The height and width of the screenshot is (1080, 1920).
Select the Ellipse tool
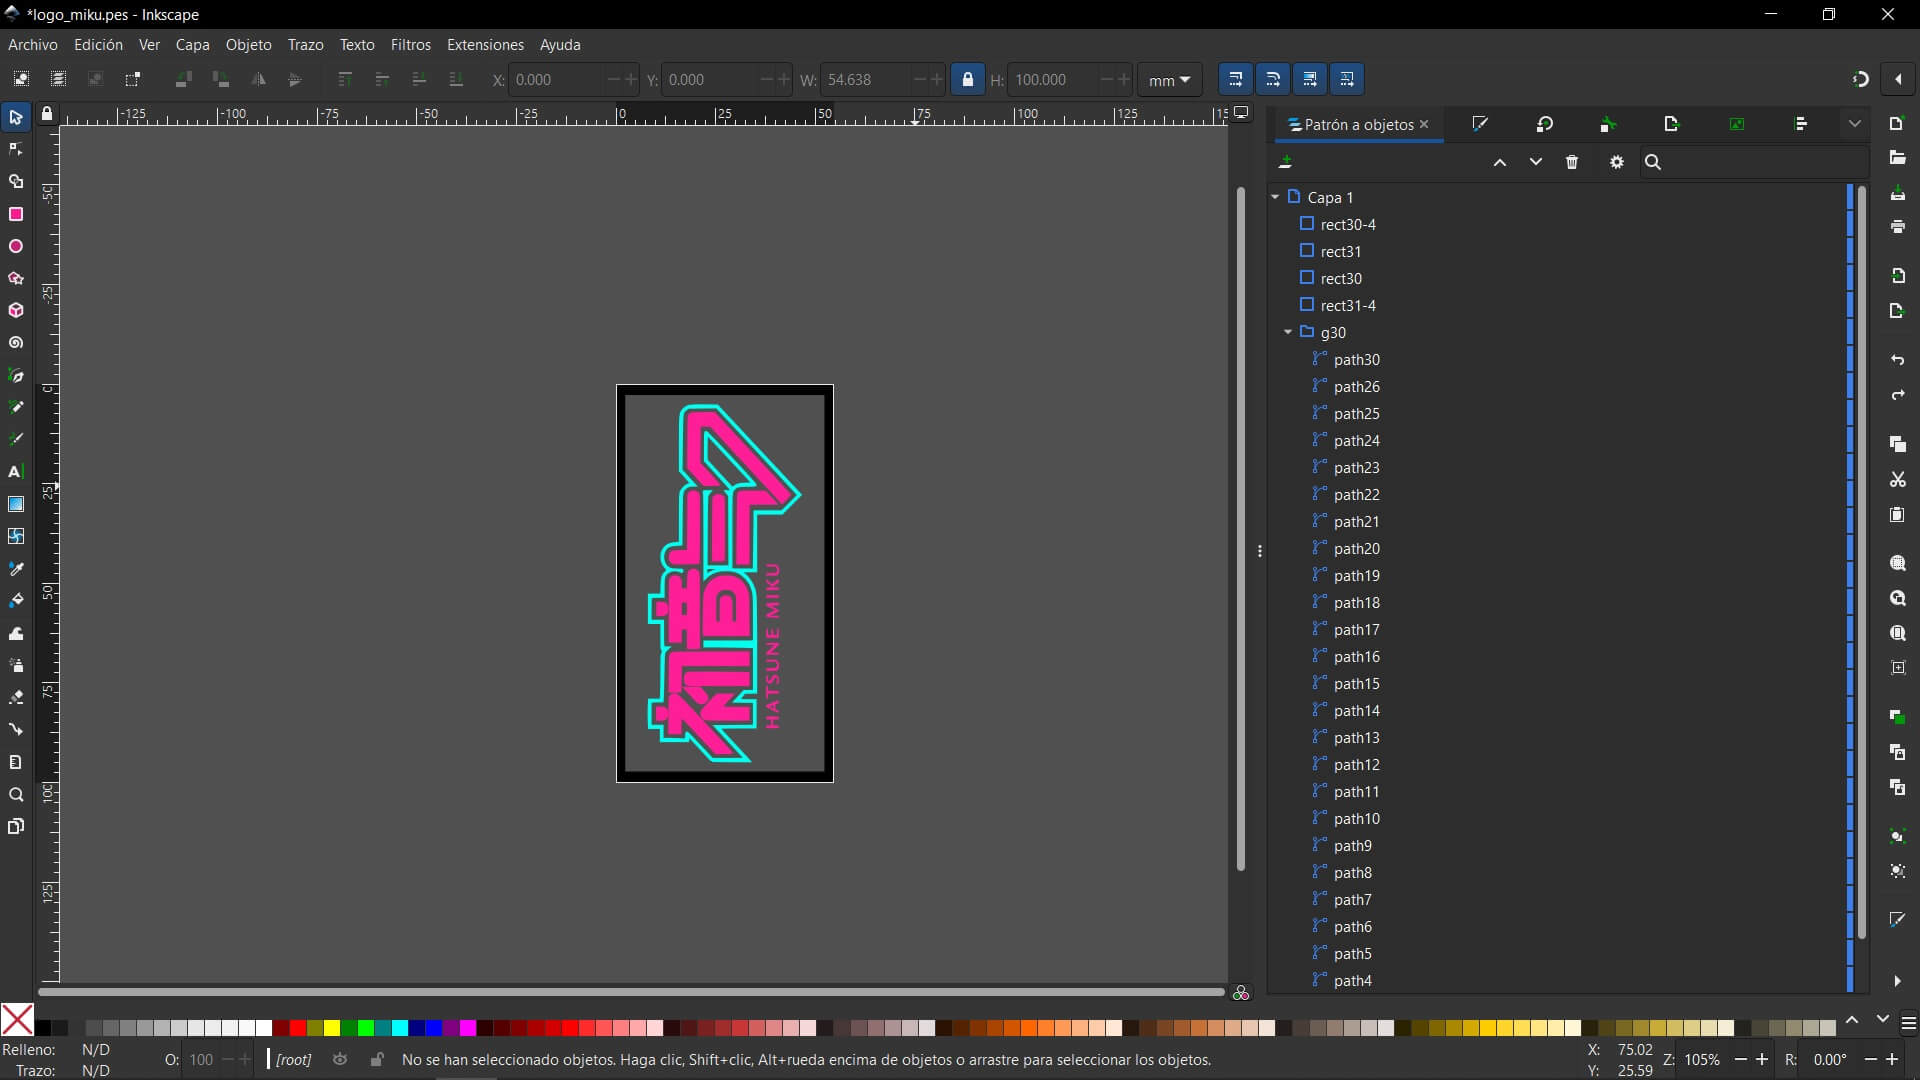point(16,246)
